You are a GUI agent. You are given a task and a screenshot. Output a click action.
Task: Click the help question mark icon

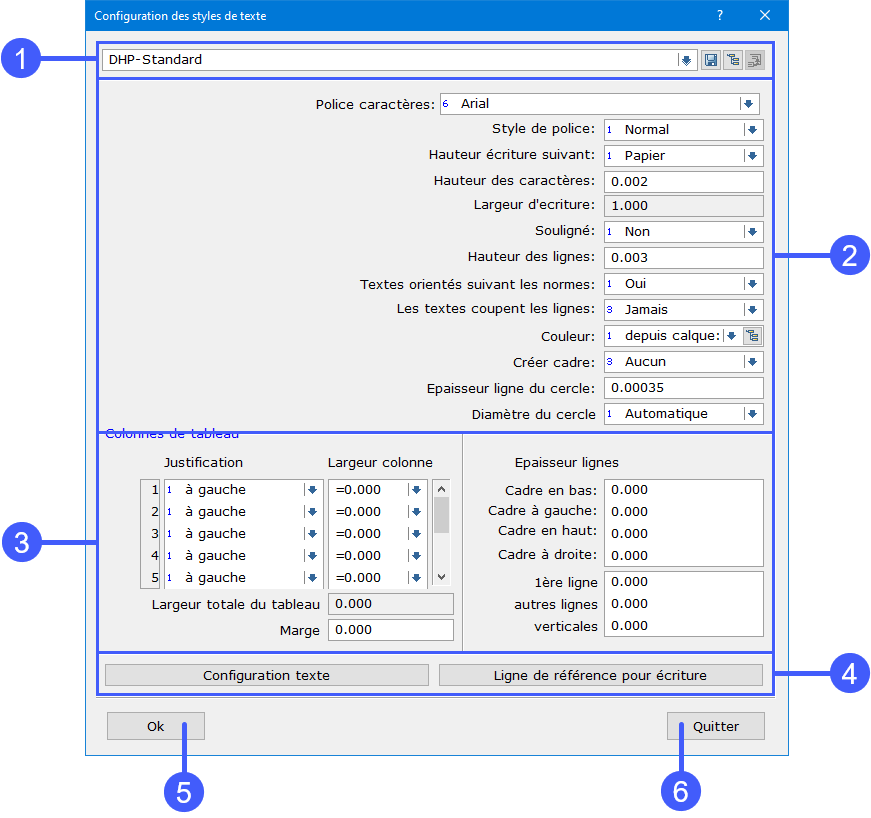(720, 15)
